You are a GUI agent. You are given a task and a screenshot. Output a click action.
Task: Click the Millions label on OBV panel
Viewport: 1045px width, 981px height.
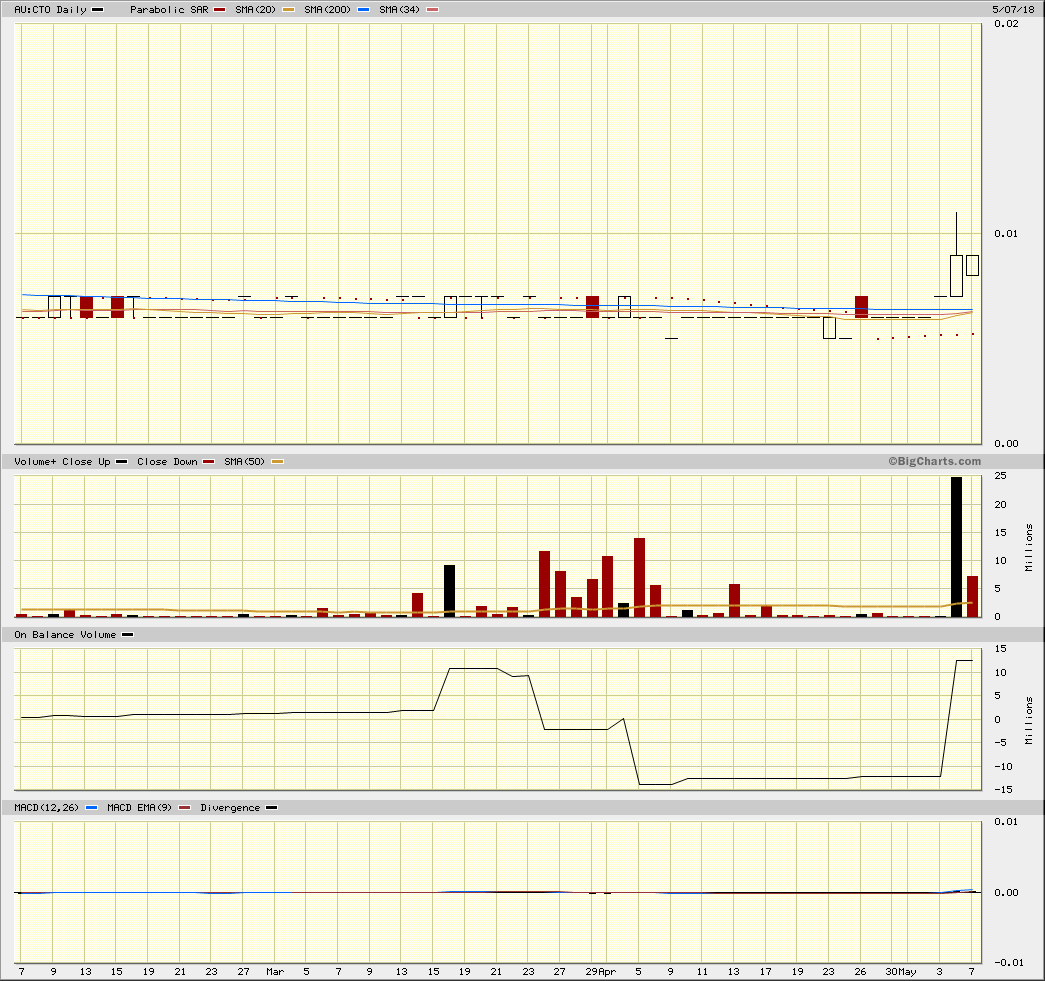[x=1029, y=720]
